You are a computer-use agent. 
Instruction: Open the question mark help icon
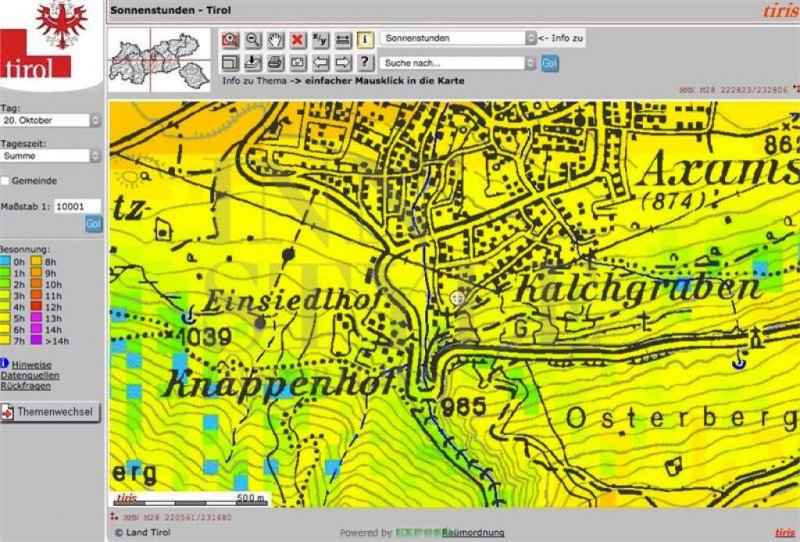click(365, 62)
